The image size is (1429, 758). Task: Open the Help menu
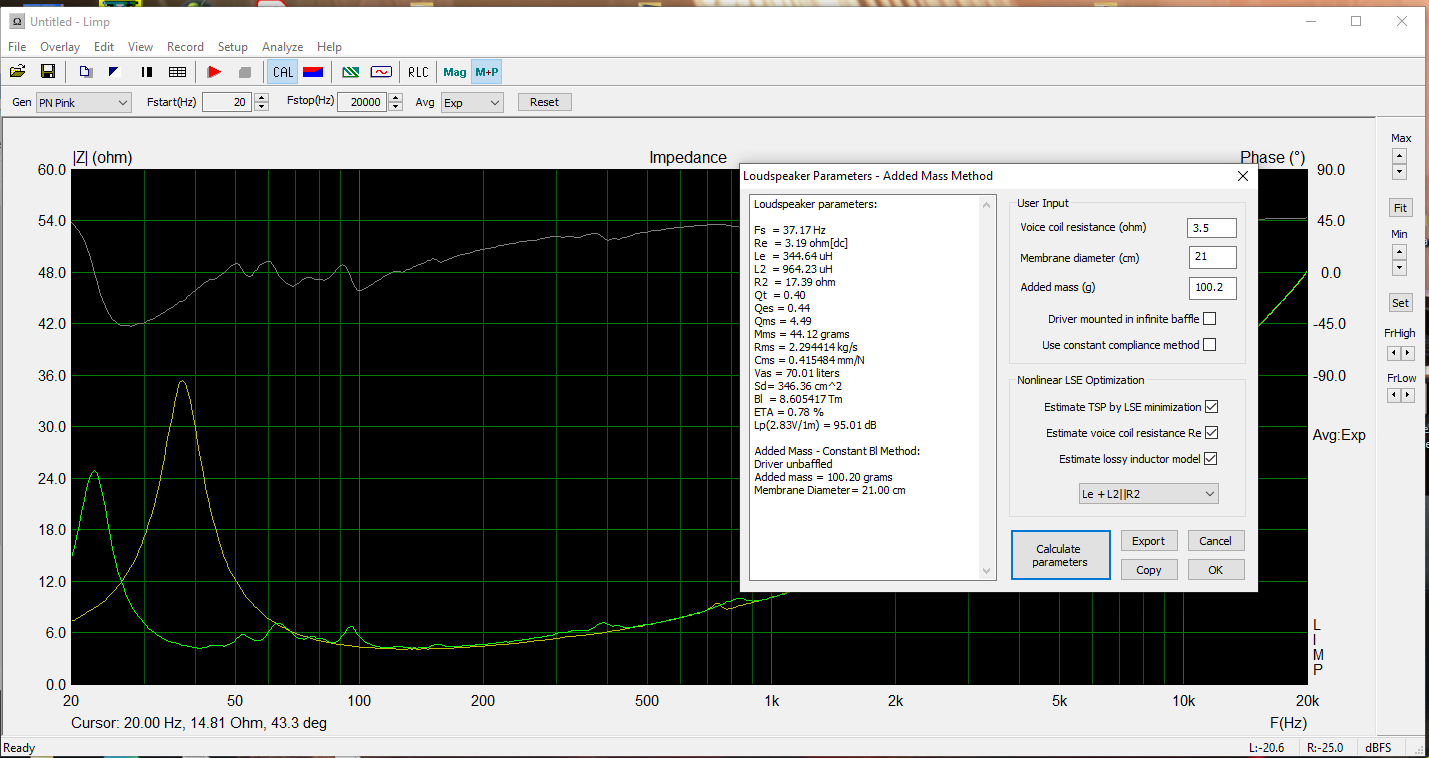(329, 47)
